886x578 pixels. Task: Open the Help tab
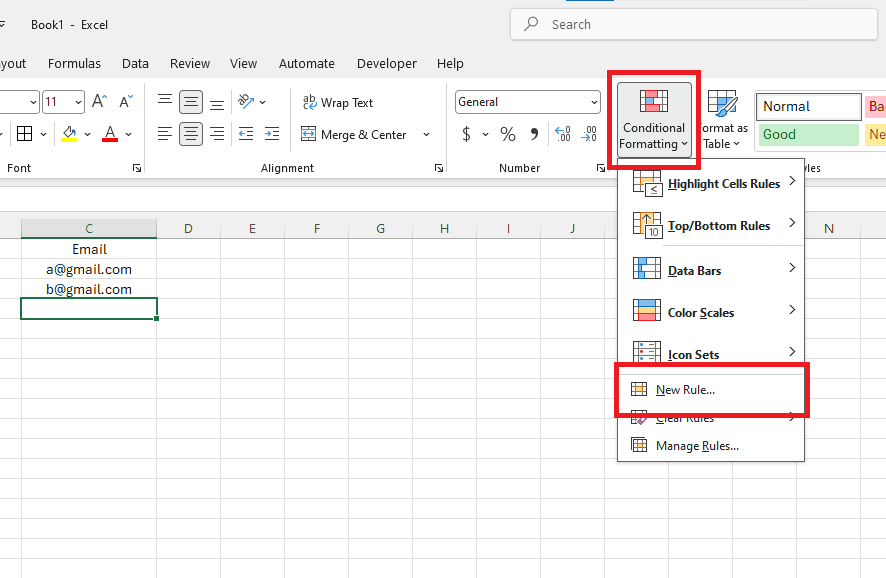[x=450, y=63]
